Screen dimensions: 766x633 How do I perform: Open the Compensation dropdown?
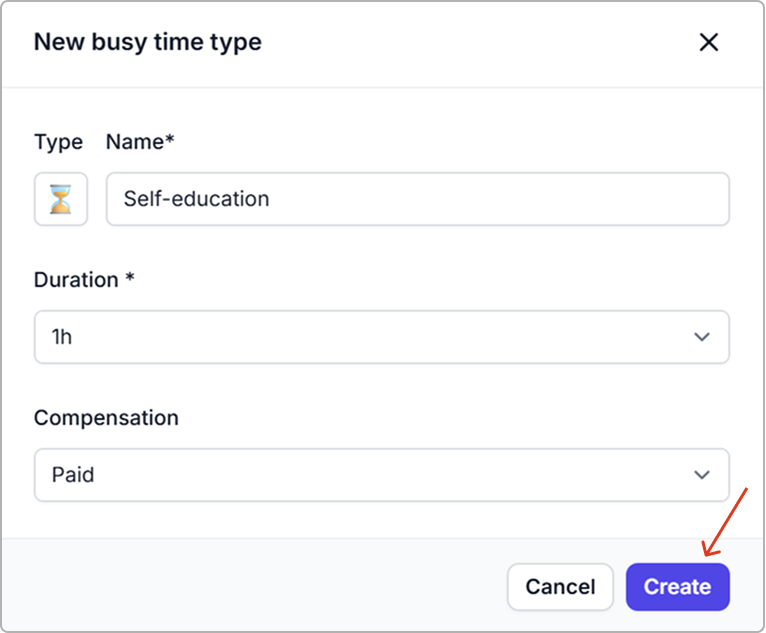381,475
